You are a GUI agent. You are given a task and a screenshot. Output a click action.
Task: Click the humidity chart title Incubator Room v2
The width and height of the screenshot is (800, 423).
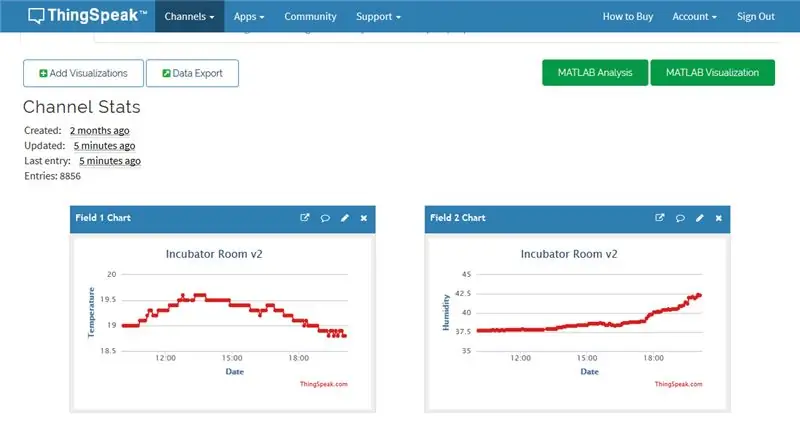point(569,254)
